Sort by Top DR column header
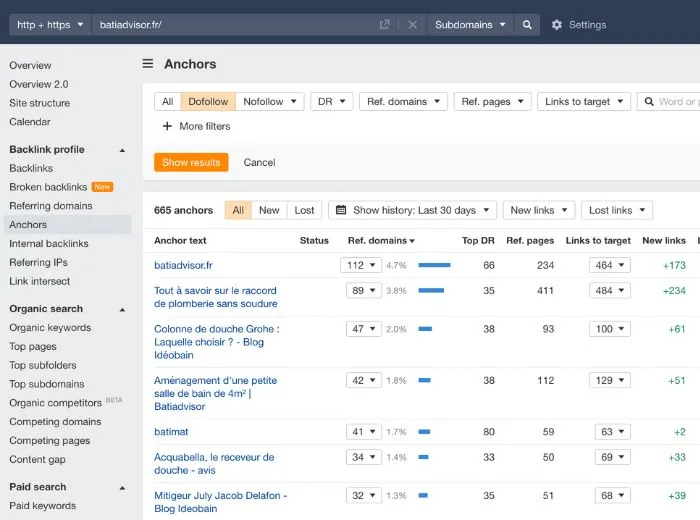 point(478,241)
